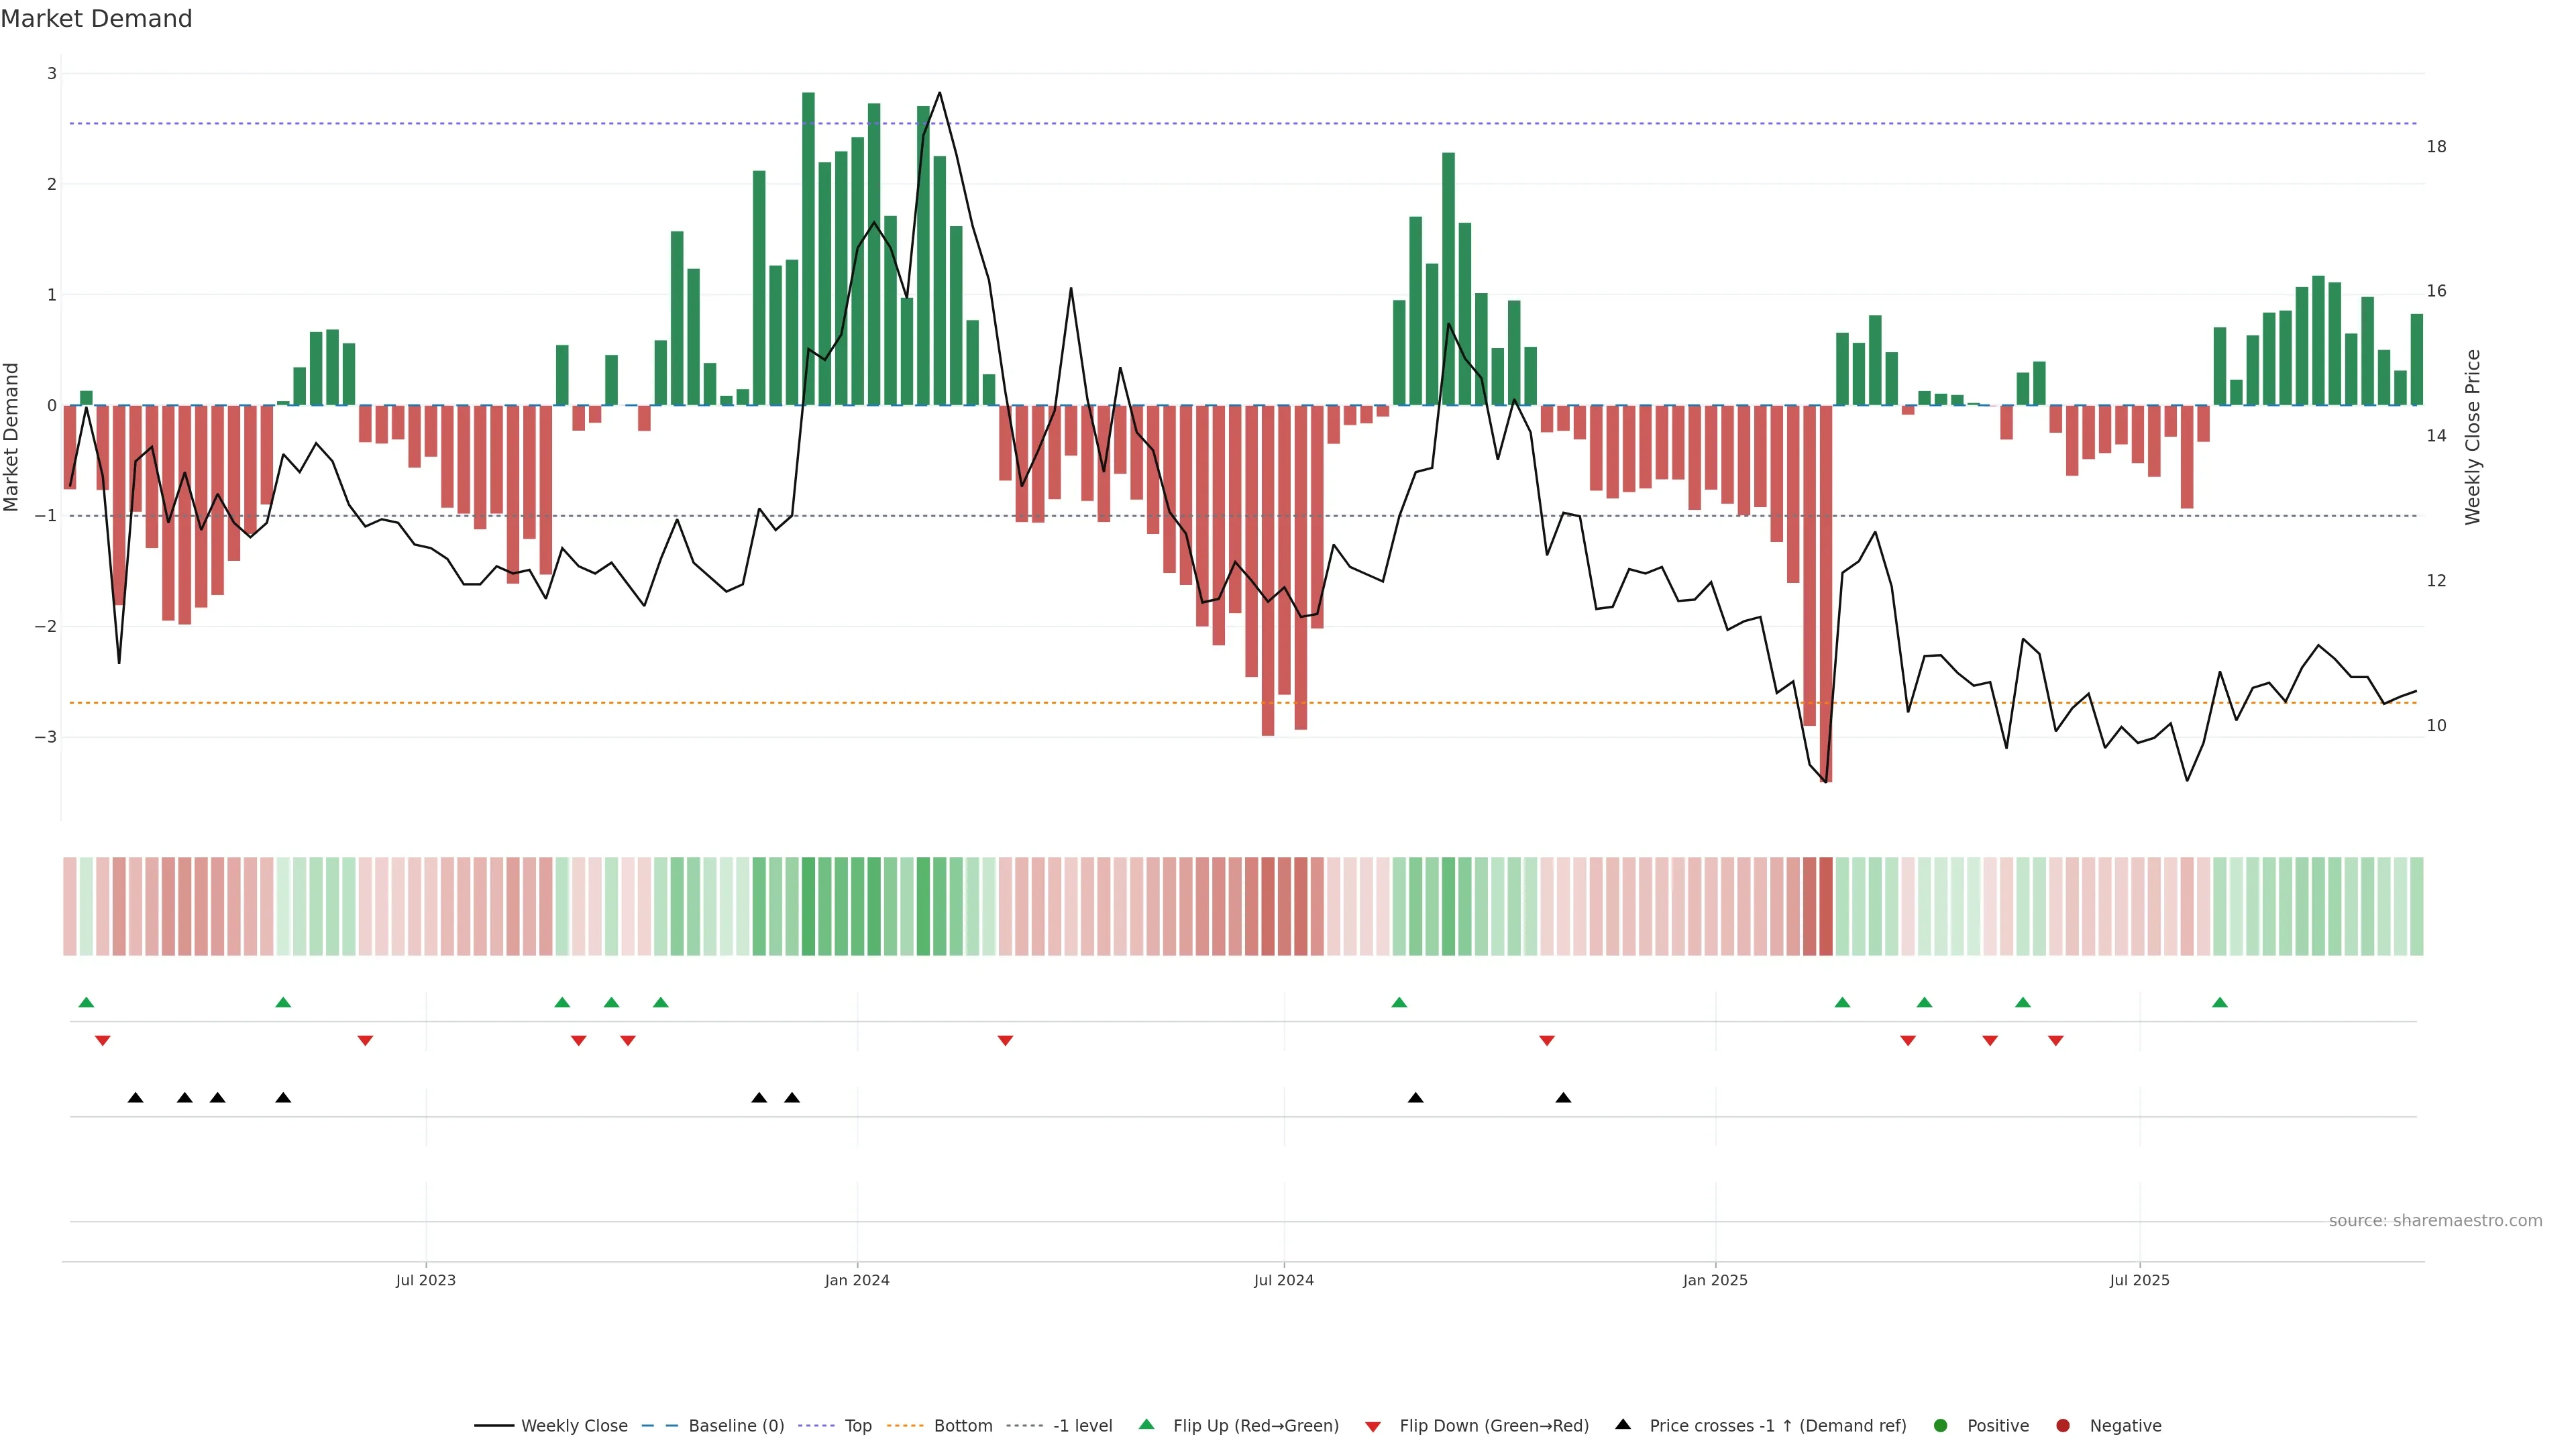Click the green Positive legend dot
This screenshot has height=1449, width=2576.
click(1941, 1426)
